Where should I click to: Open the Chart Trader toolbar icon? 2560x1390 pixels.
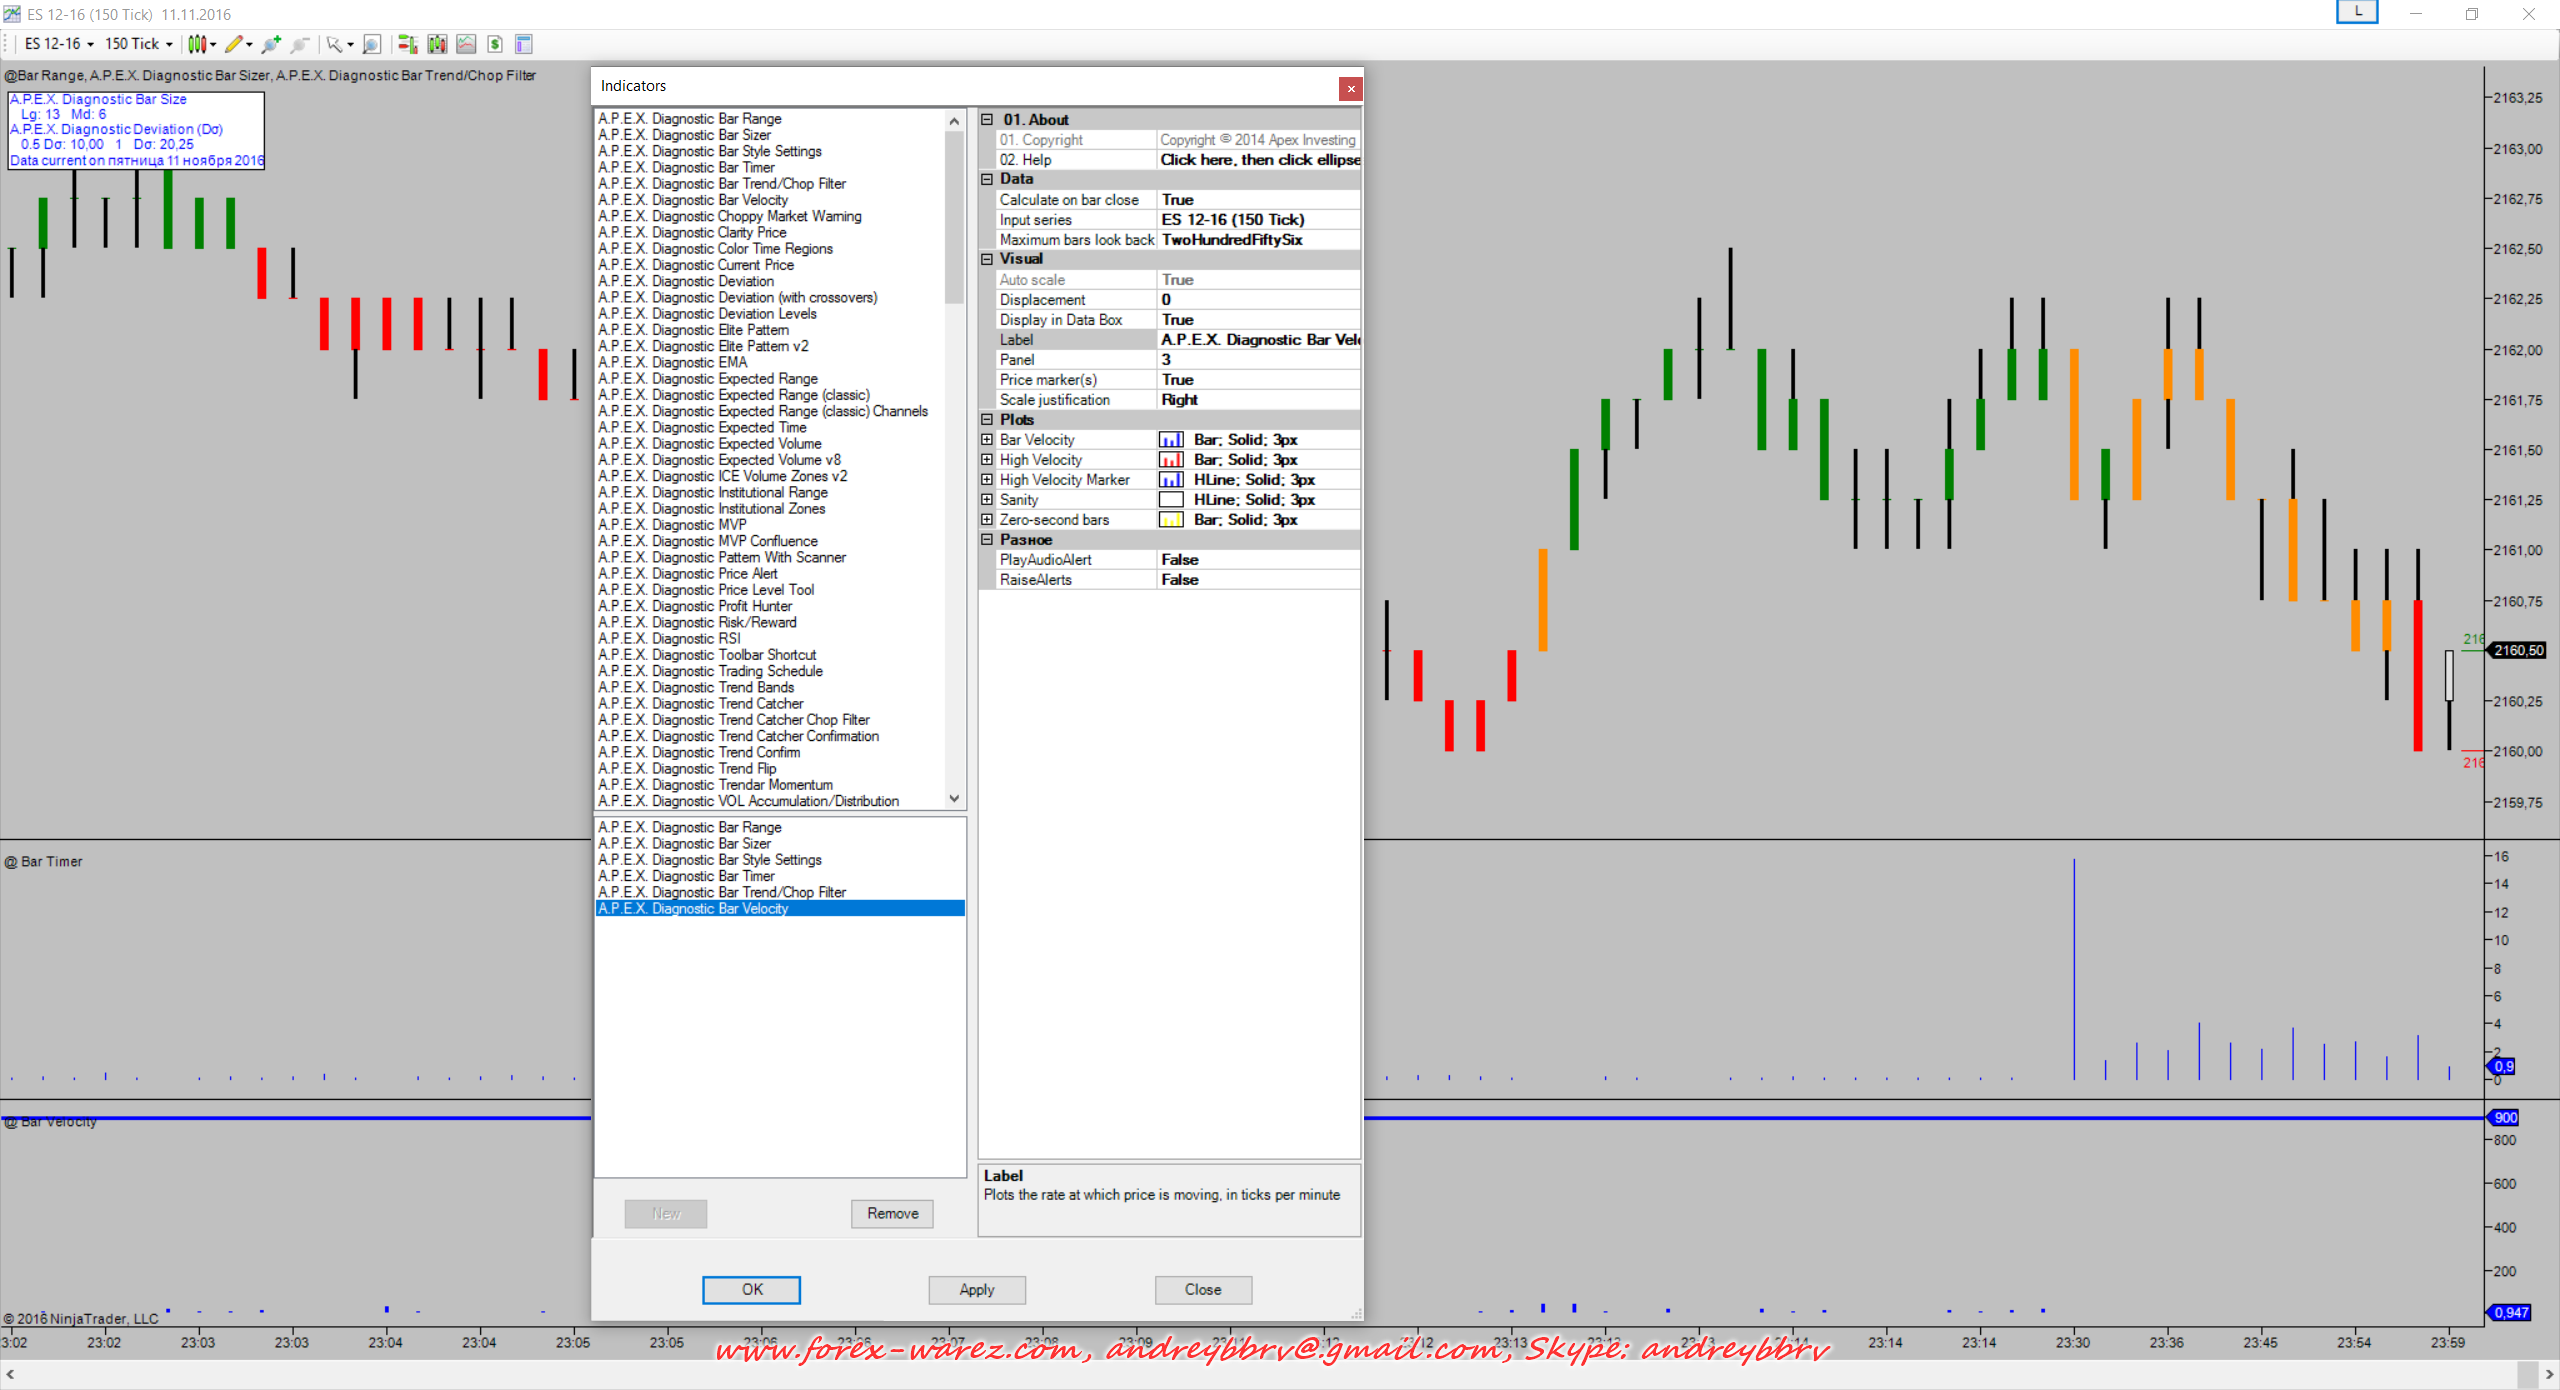(x=407, y=44)
